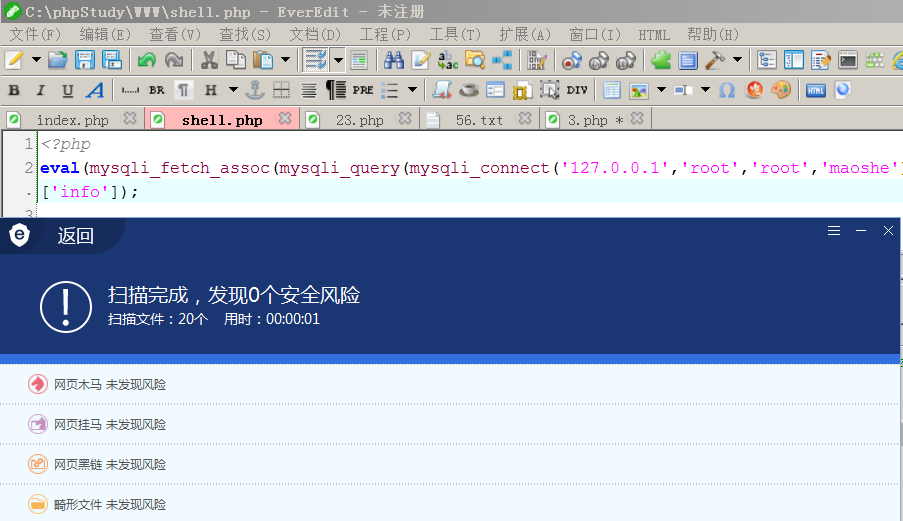Open the New file dropdown arrow

coord(36,60)
